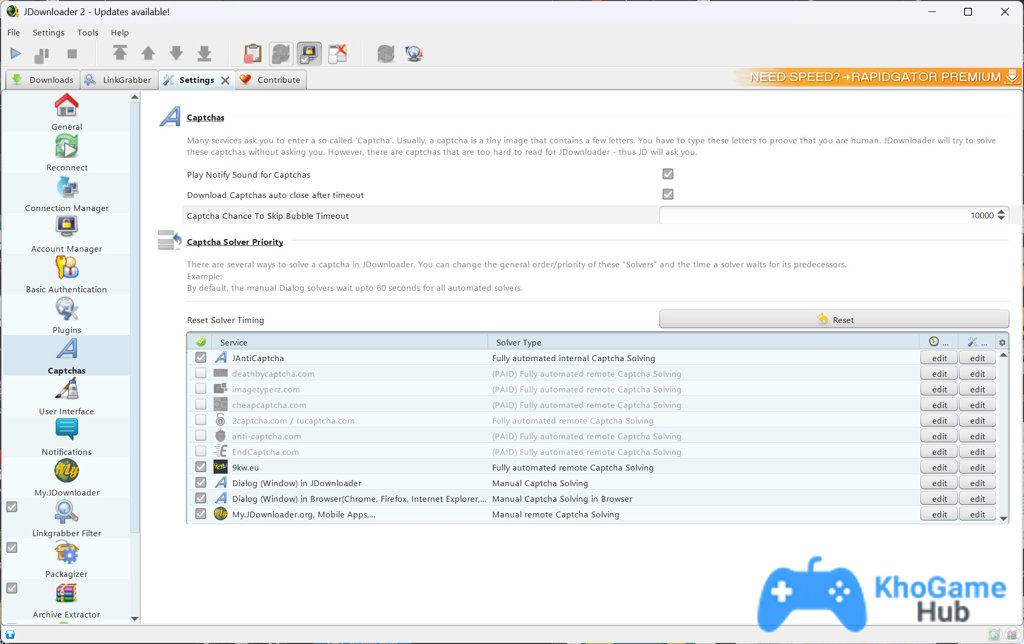The height and width of the screenshot is (644, 1024).
Task: Increase bubble timeout with the up stepper
Action: coord(1002,211)
